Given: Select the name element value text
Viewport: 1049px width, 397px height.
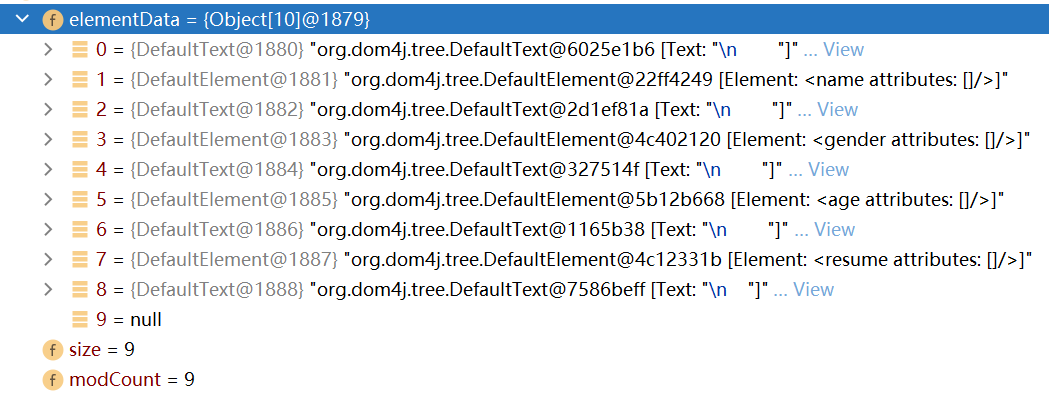Looking at the screenshot, I should (x=676, y=80).
